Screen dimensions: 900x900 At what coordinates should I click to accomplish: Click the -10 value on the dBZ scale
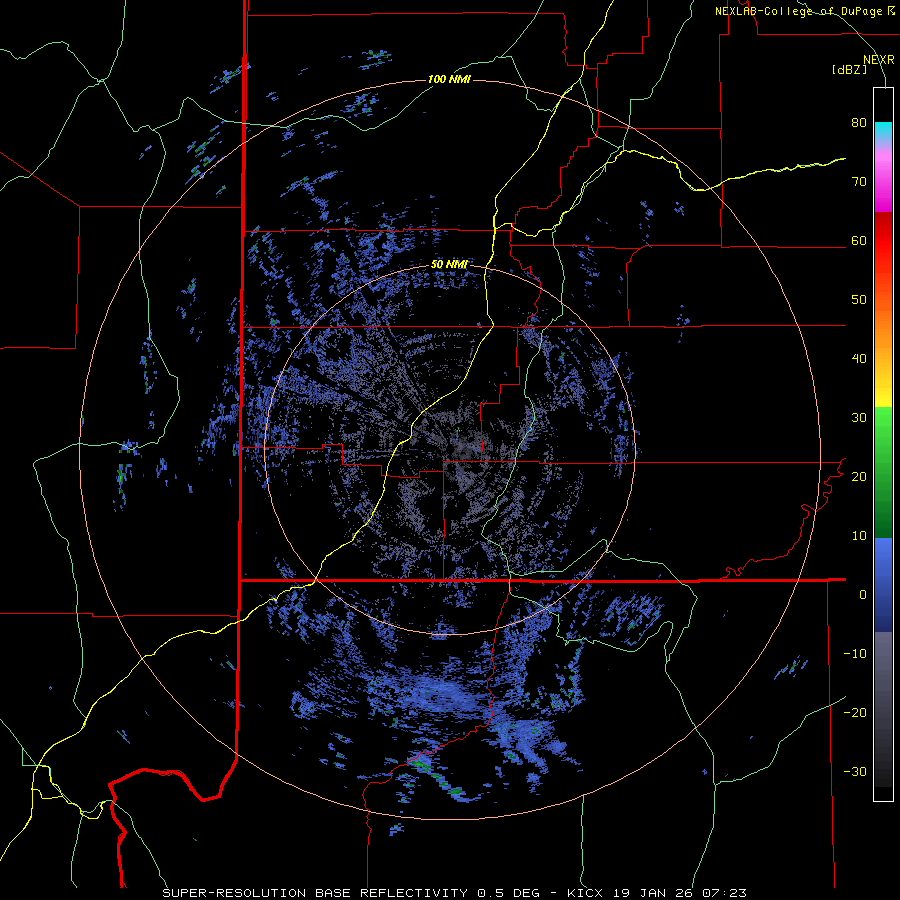[x=855, y=653]
